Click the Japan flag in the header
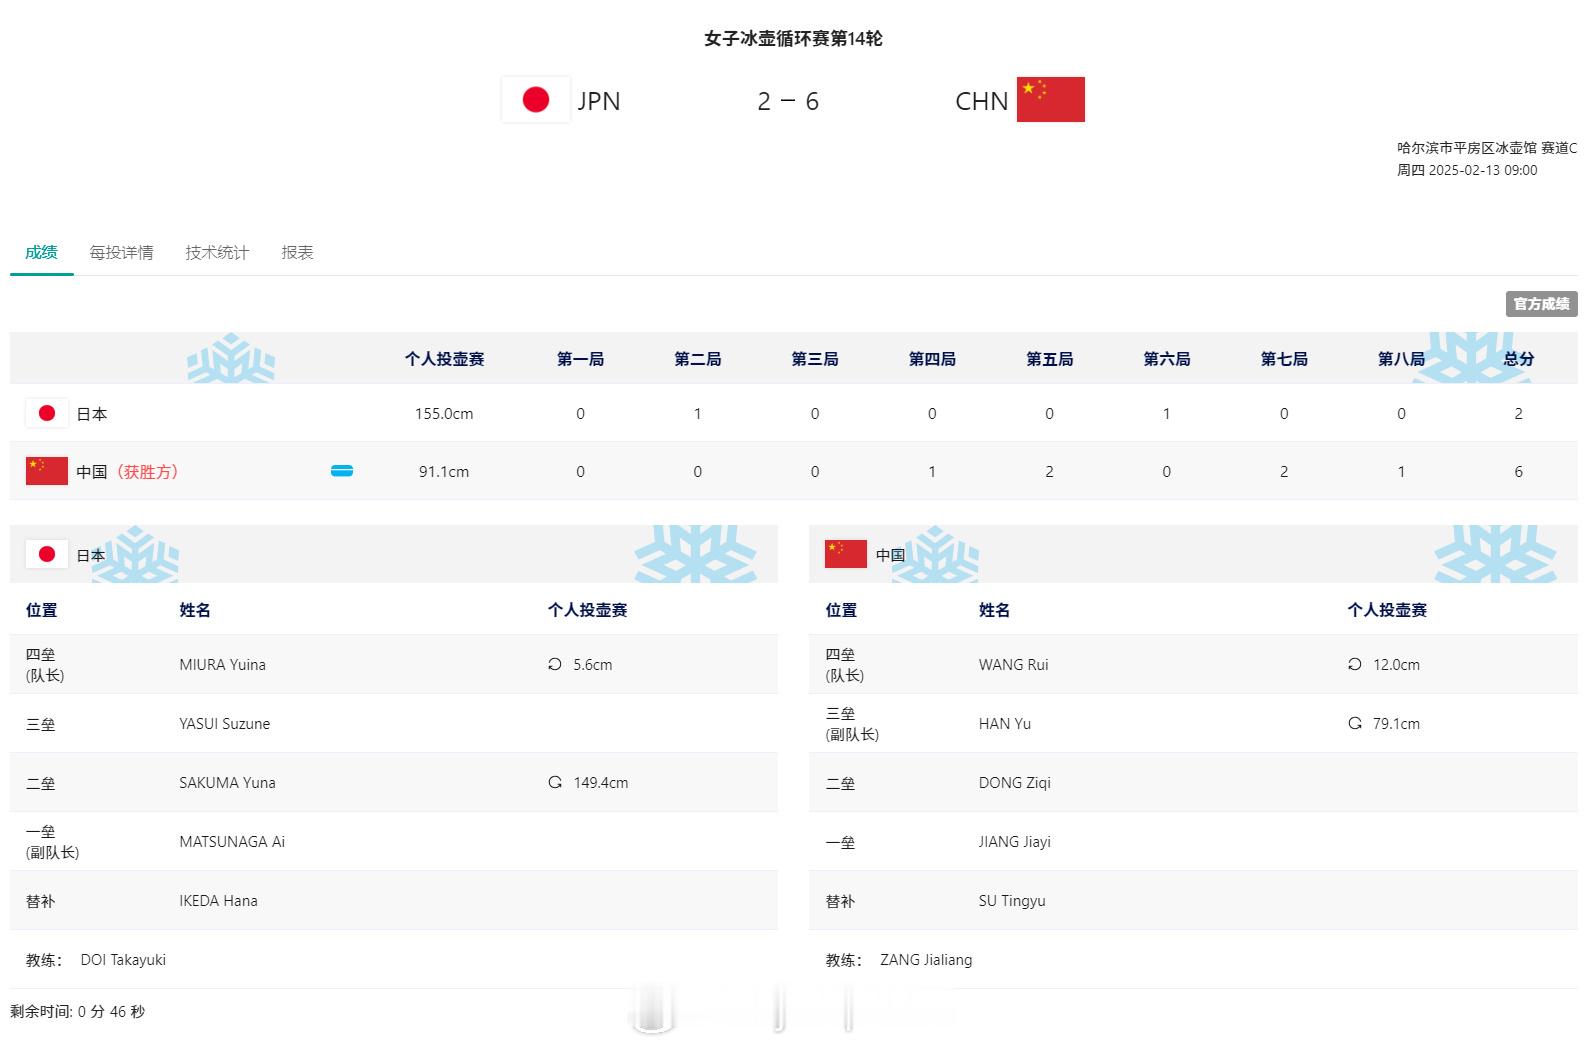This screenshot has width=1586, height=1050. (535, 100)
